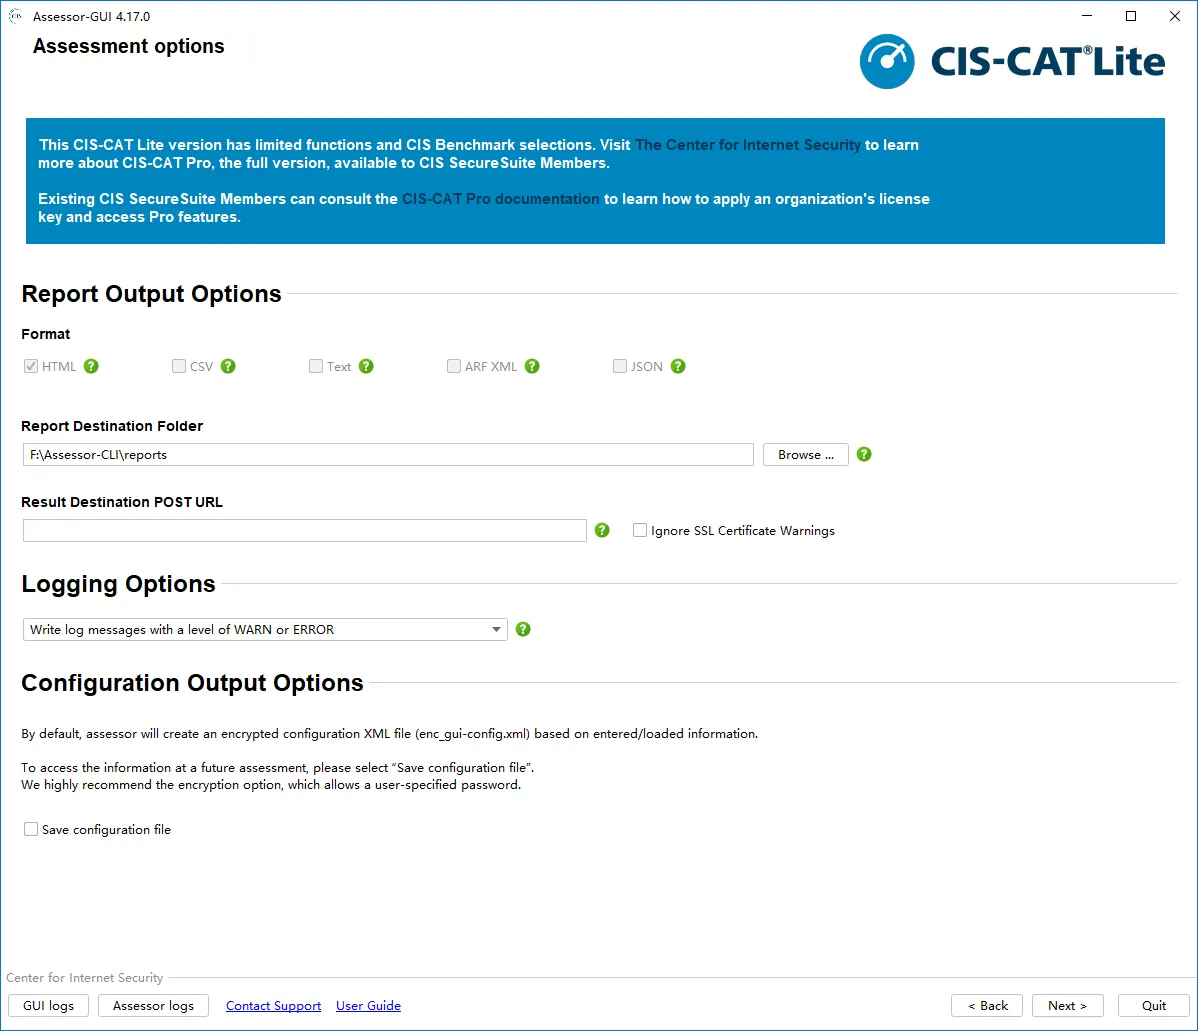Close the Assessor-GUI window

tap(1175, 16)
